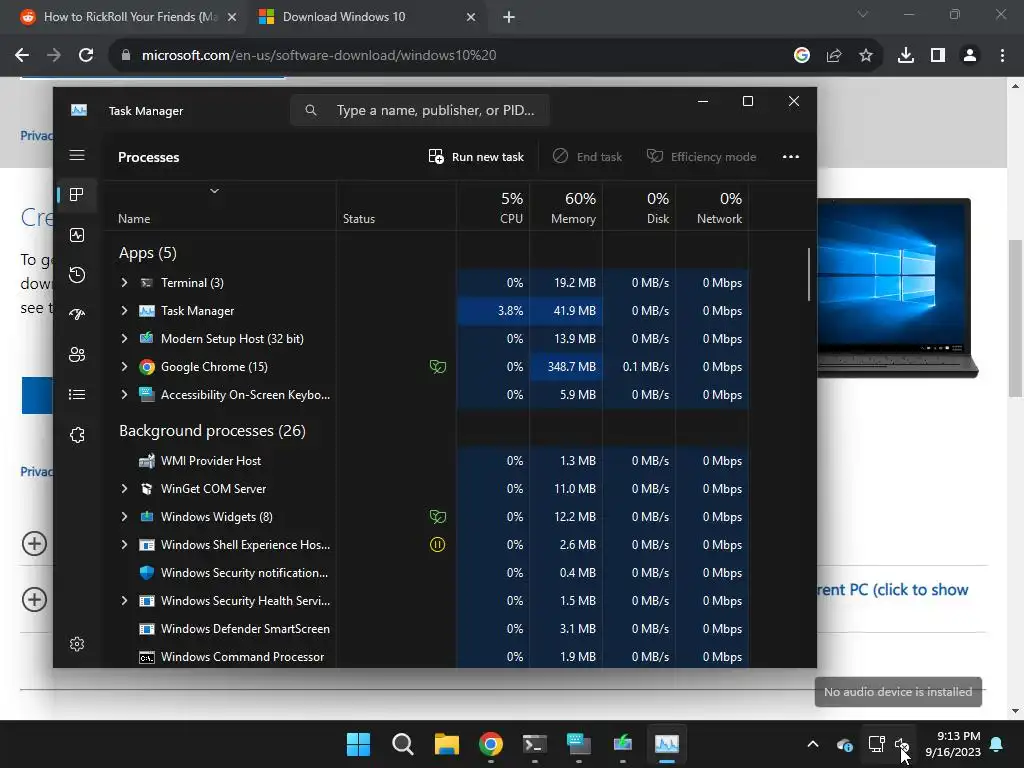Expand the Terminal (3) process group

click(x=124, y=283)
